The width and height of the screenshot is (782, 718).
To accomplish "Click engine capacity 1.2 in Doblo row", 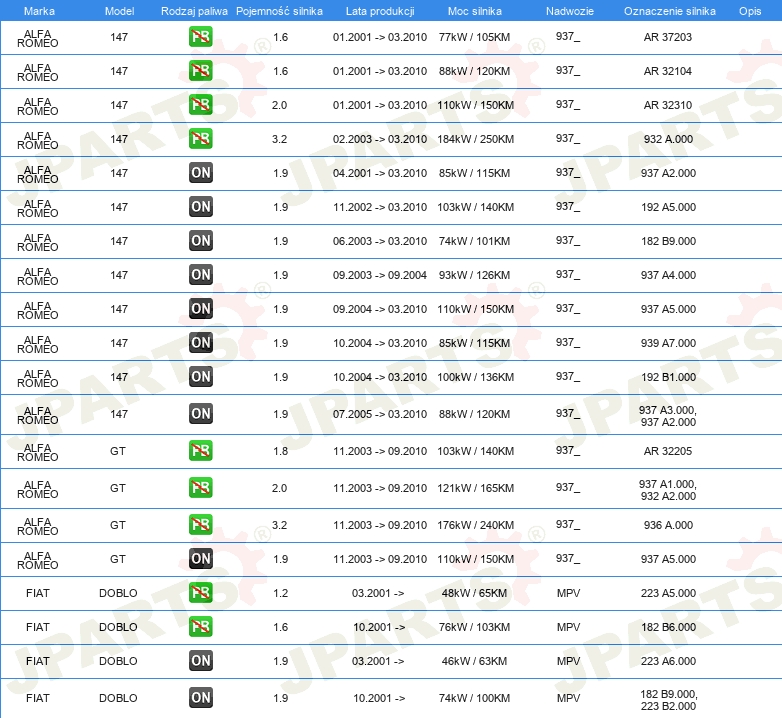I will [280, 593].
